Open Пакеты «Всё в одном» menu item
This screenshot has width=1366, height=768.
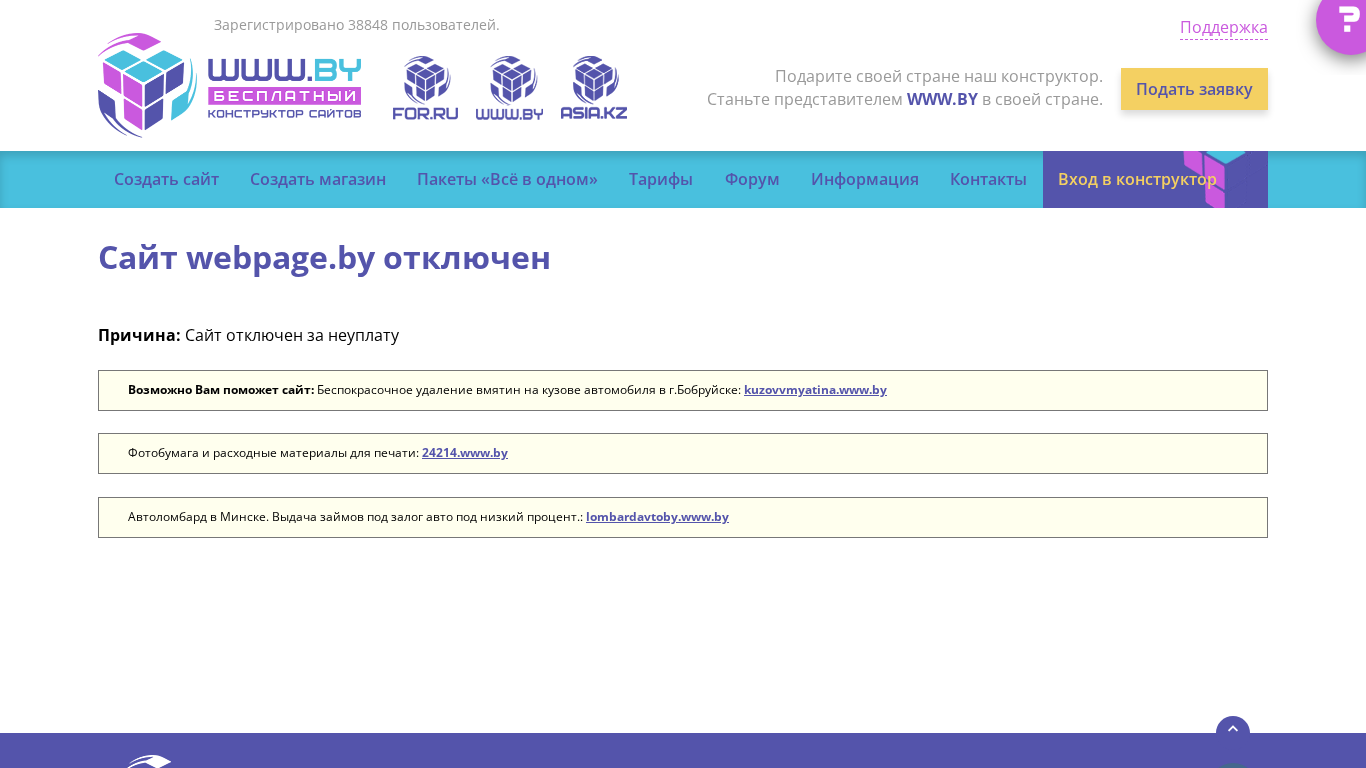point(507,179)
